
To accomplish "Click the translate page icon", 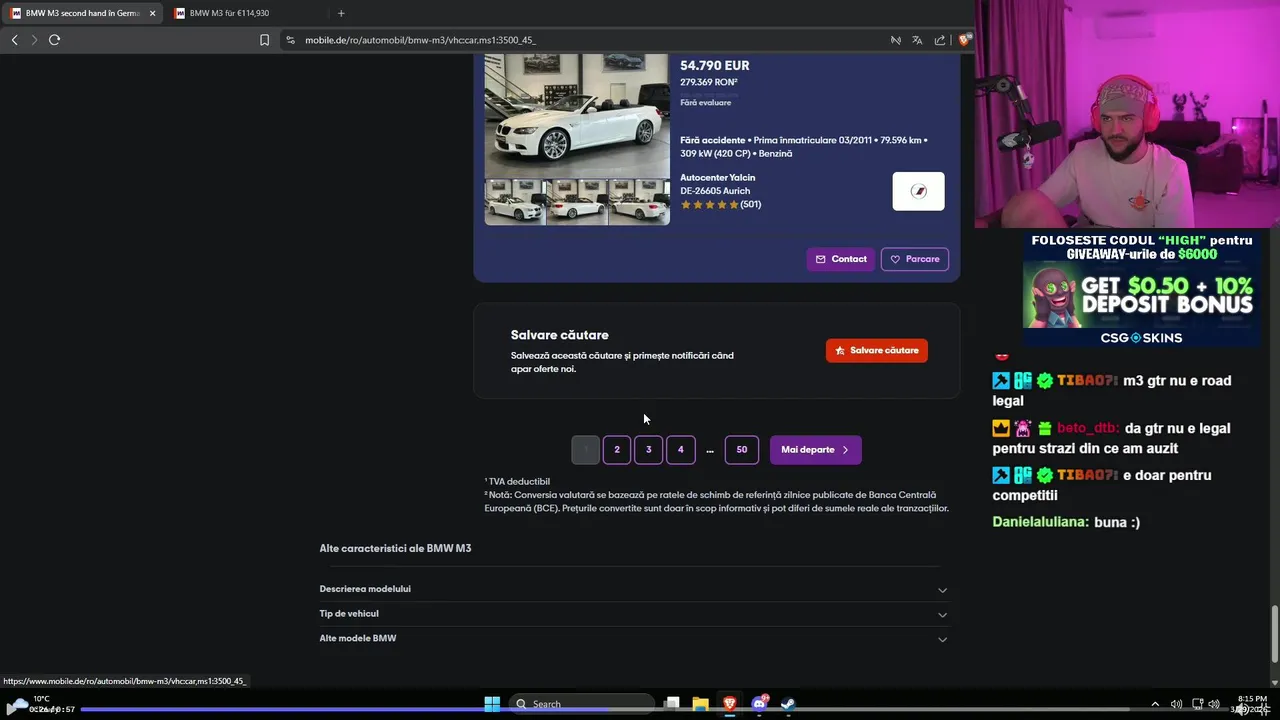I will pyautogui.click(x=917, y=40).
